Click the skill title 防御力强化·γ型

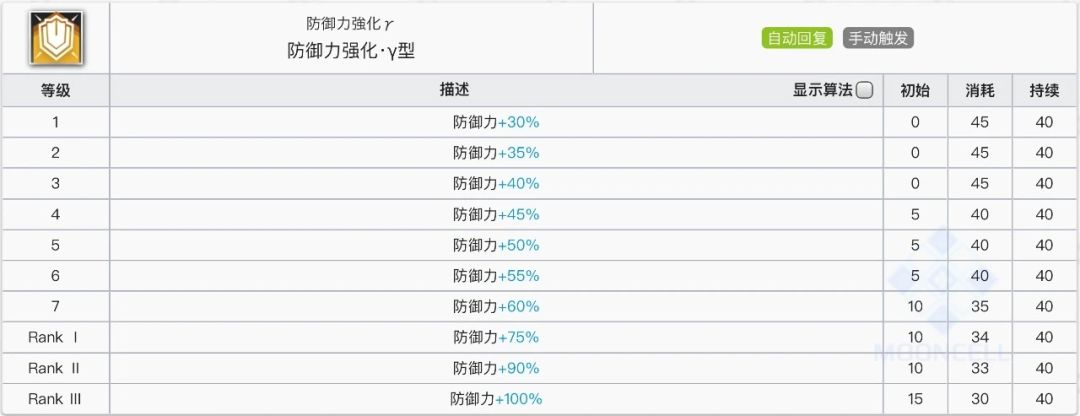coord(350,51)
